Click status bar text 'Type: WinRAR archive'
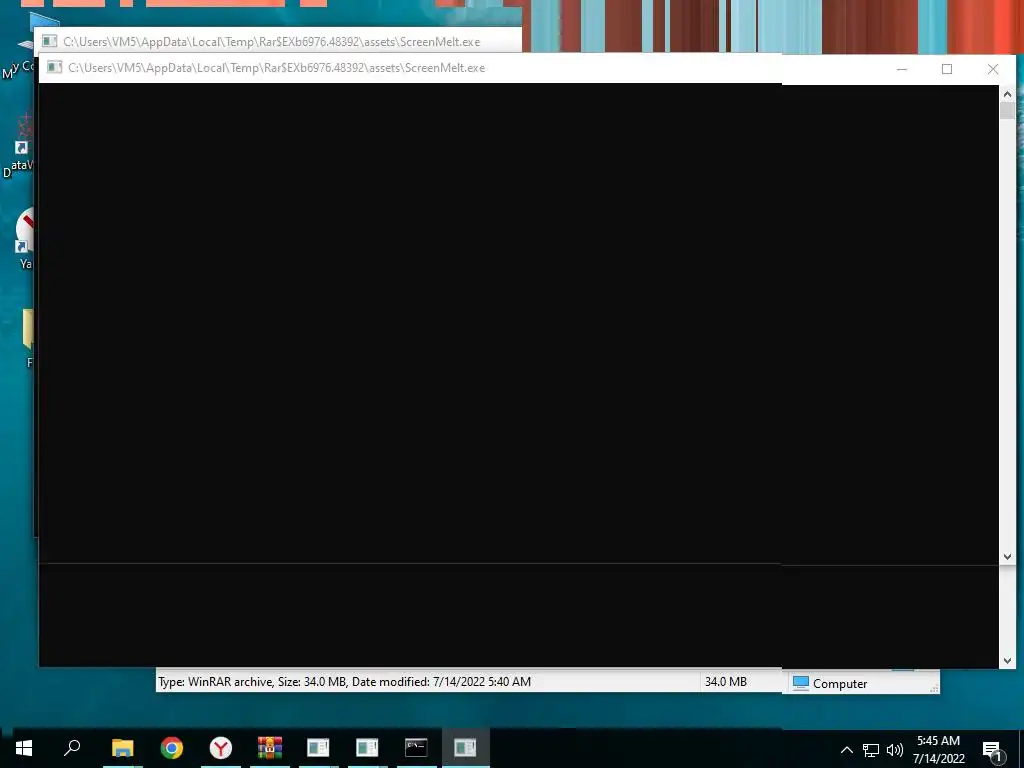 point(216,682)
